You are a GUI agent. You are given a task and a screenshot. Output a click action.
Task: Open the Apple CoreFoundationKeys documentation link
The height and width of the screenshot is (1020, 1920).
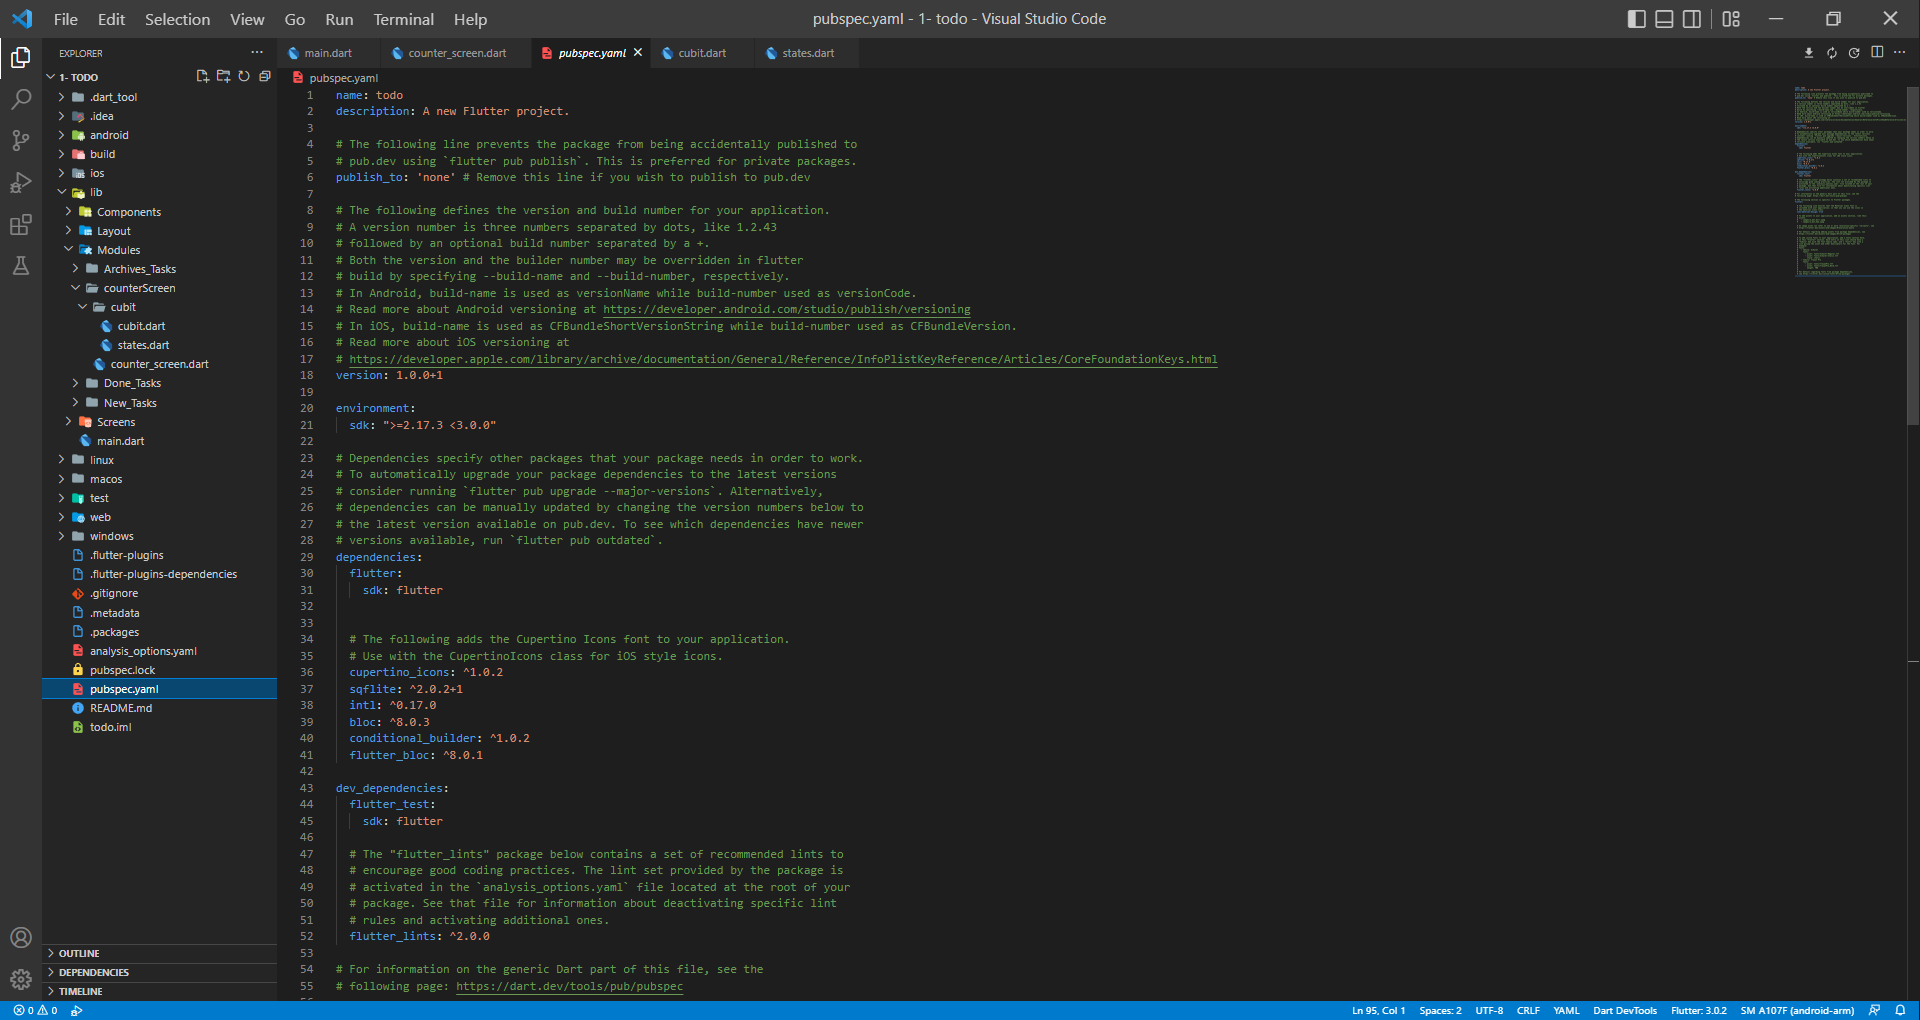(783, 359)
